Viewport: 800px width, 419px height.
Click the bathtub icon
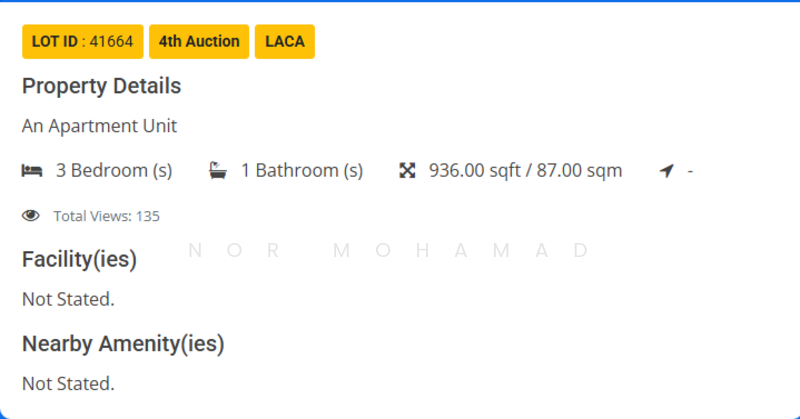217,171
